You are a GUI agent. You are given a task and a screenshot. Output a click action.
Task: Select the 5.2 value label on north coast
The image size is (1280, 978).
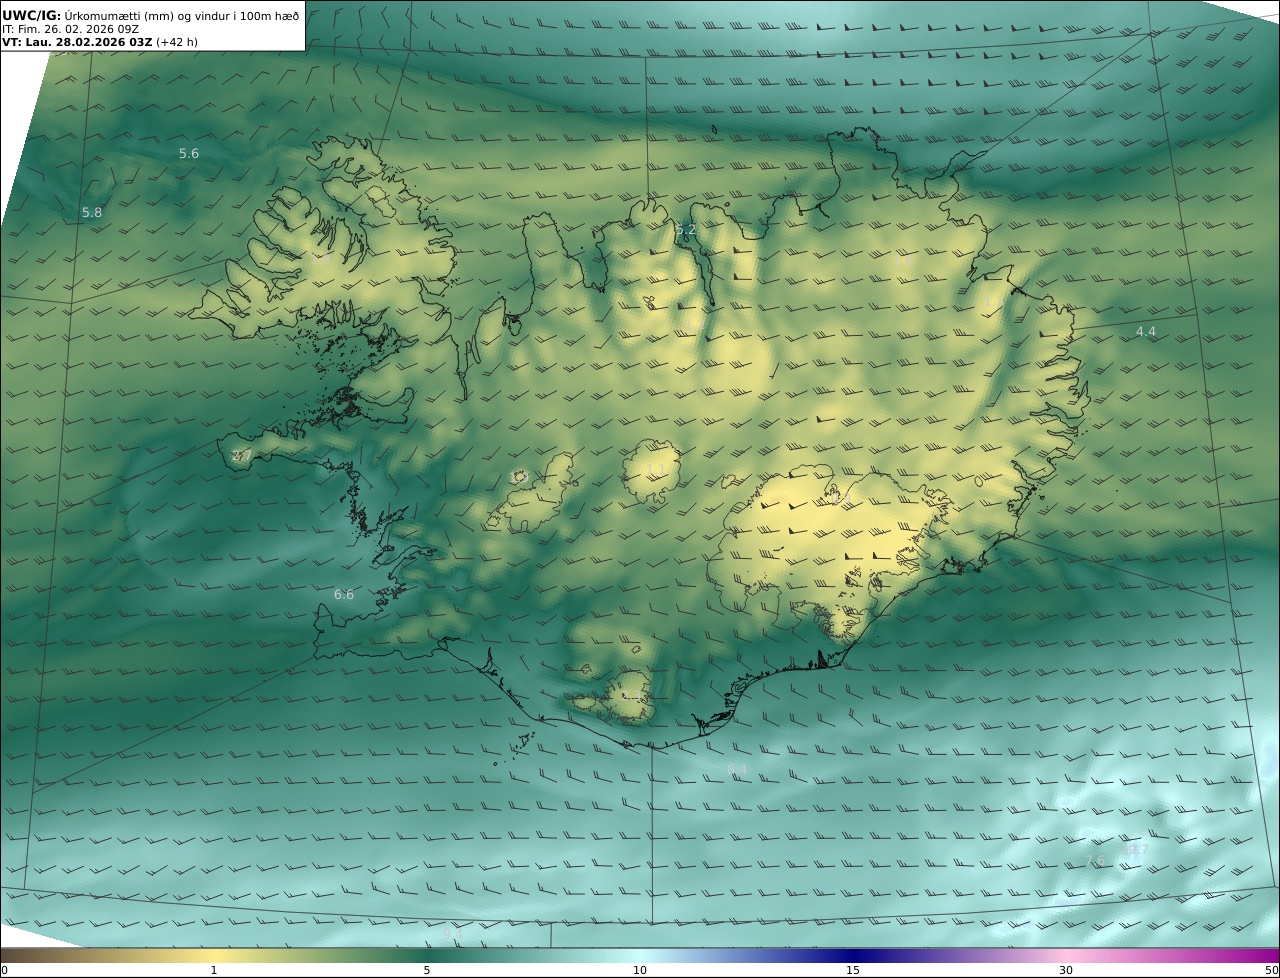pos(685,230)
